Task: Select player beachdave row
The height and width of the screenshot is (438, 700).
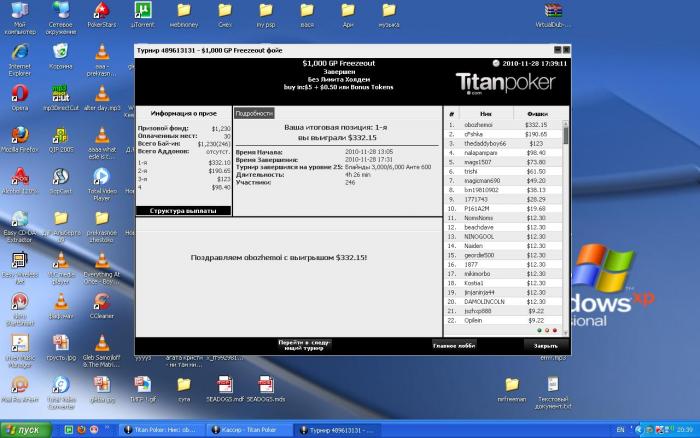Action: pyautogui.click(x=503, y=227)
